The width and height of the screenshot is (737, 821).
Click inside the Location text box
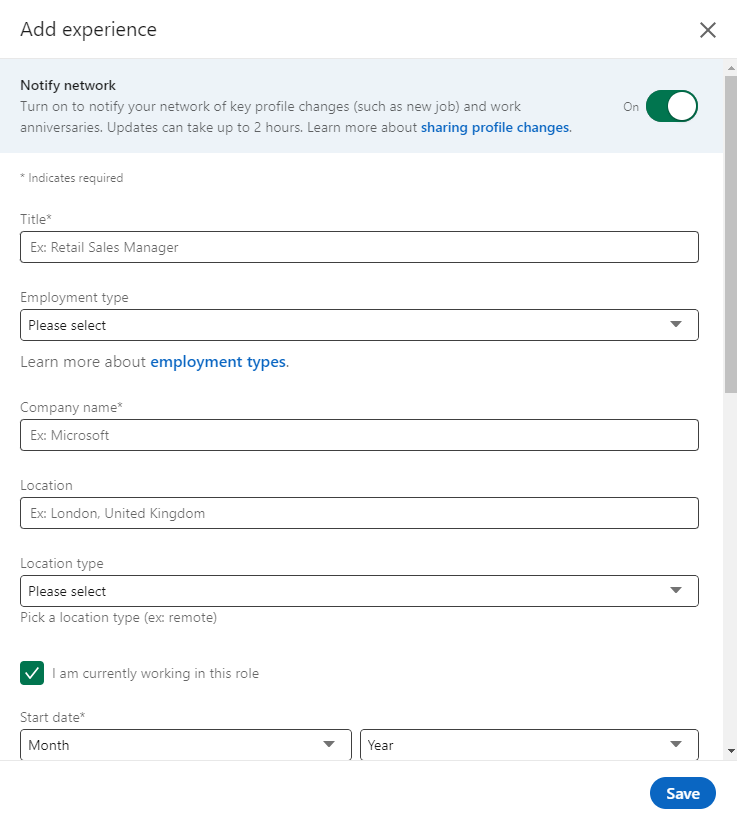click(x=359, y=513)
